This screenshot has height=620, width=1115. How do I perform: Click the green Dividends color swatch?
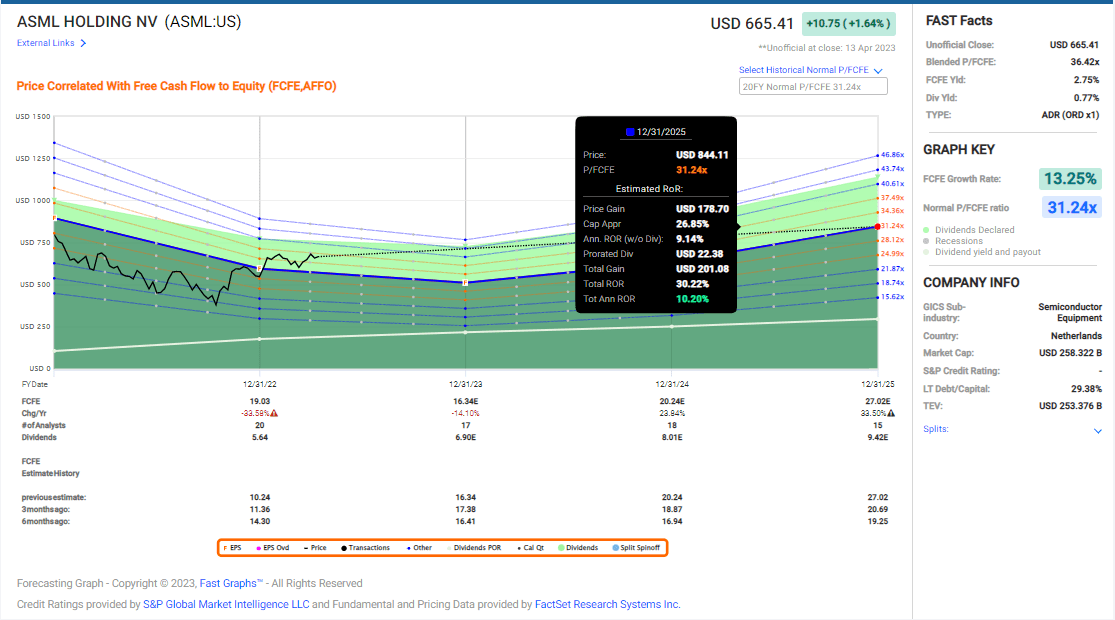pyautogui.click(x=560, y=547)
